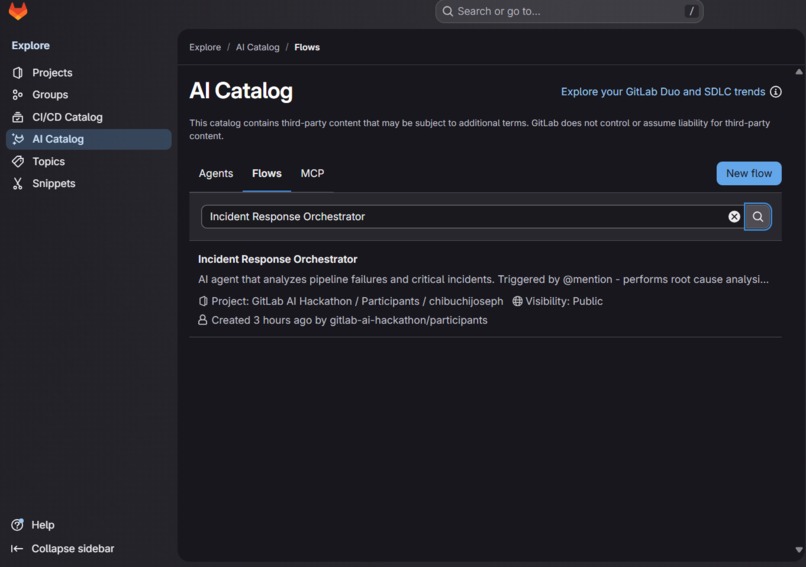Screen dimensions: 806x567
Task: Click the slash shortcut badge in search bar
Action: point(691,11)
